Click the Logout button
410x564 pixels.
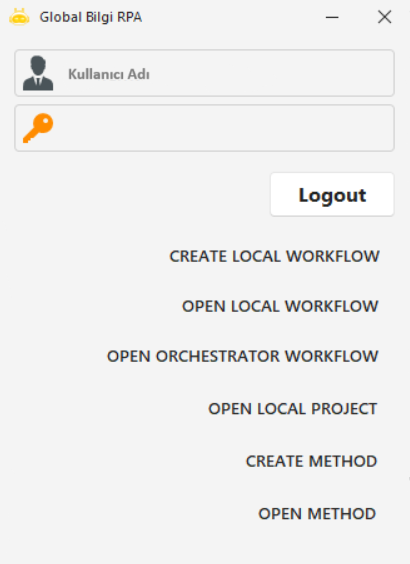pyautogui.click(x=332, y=195)
